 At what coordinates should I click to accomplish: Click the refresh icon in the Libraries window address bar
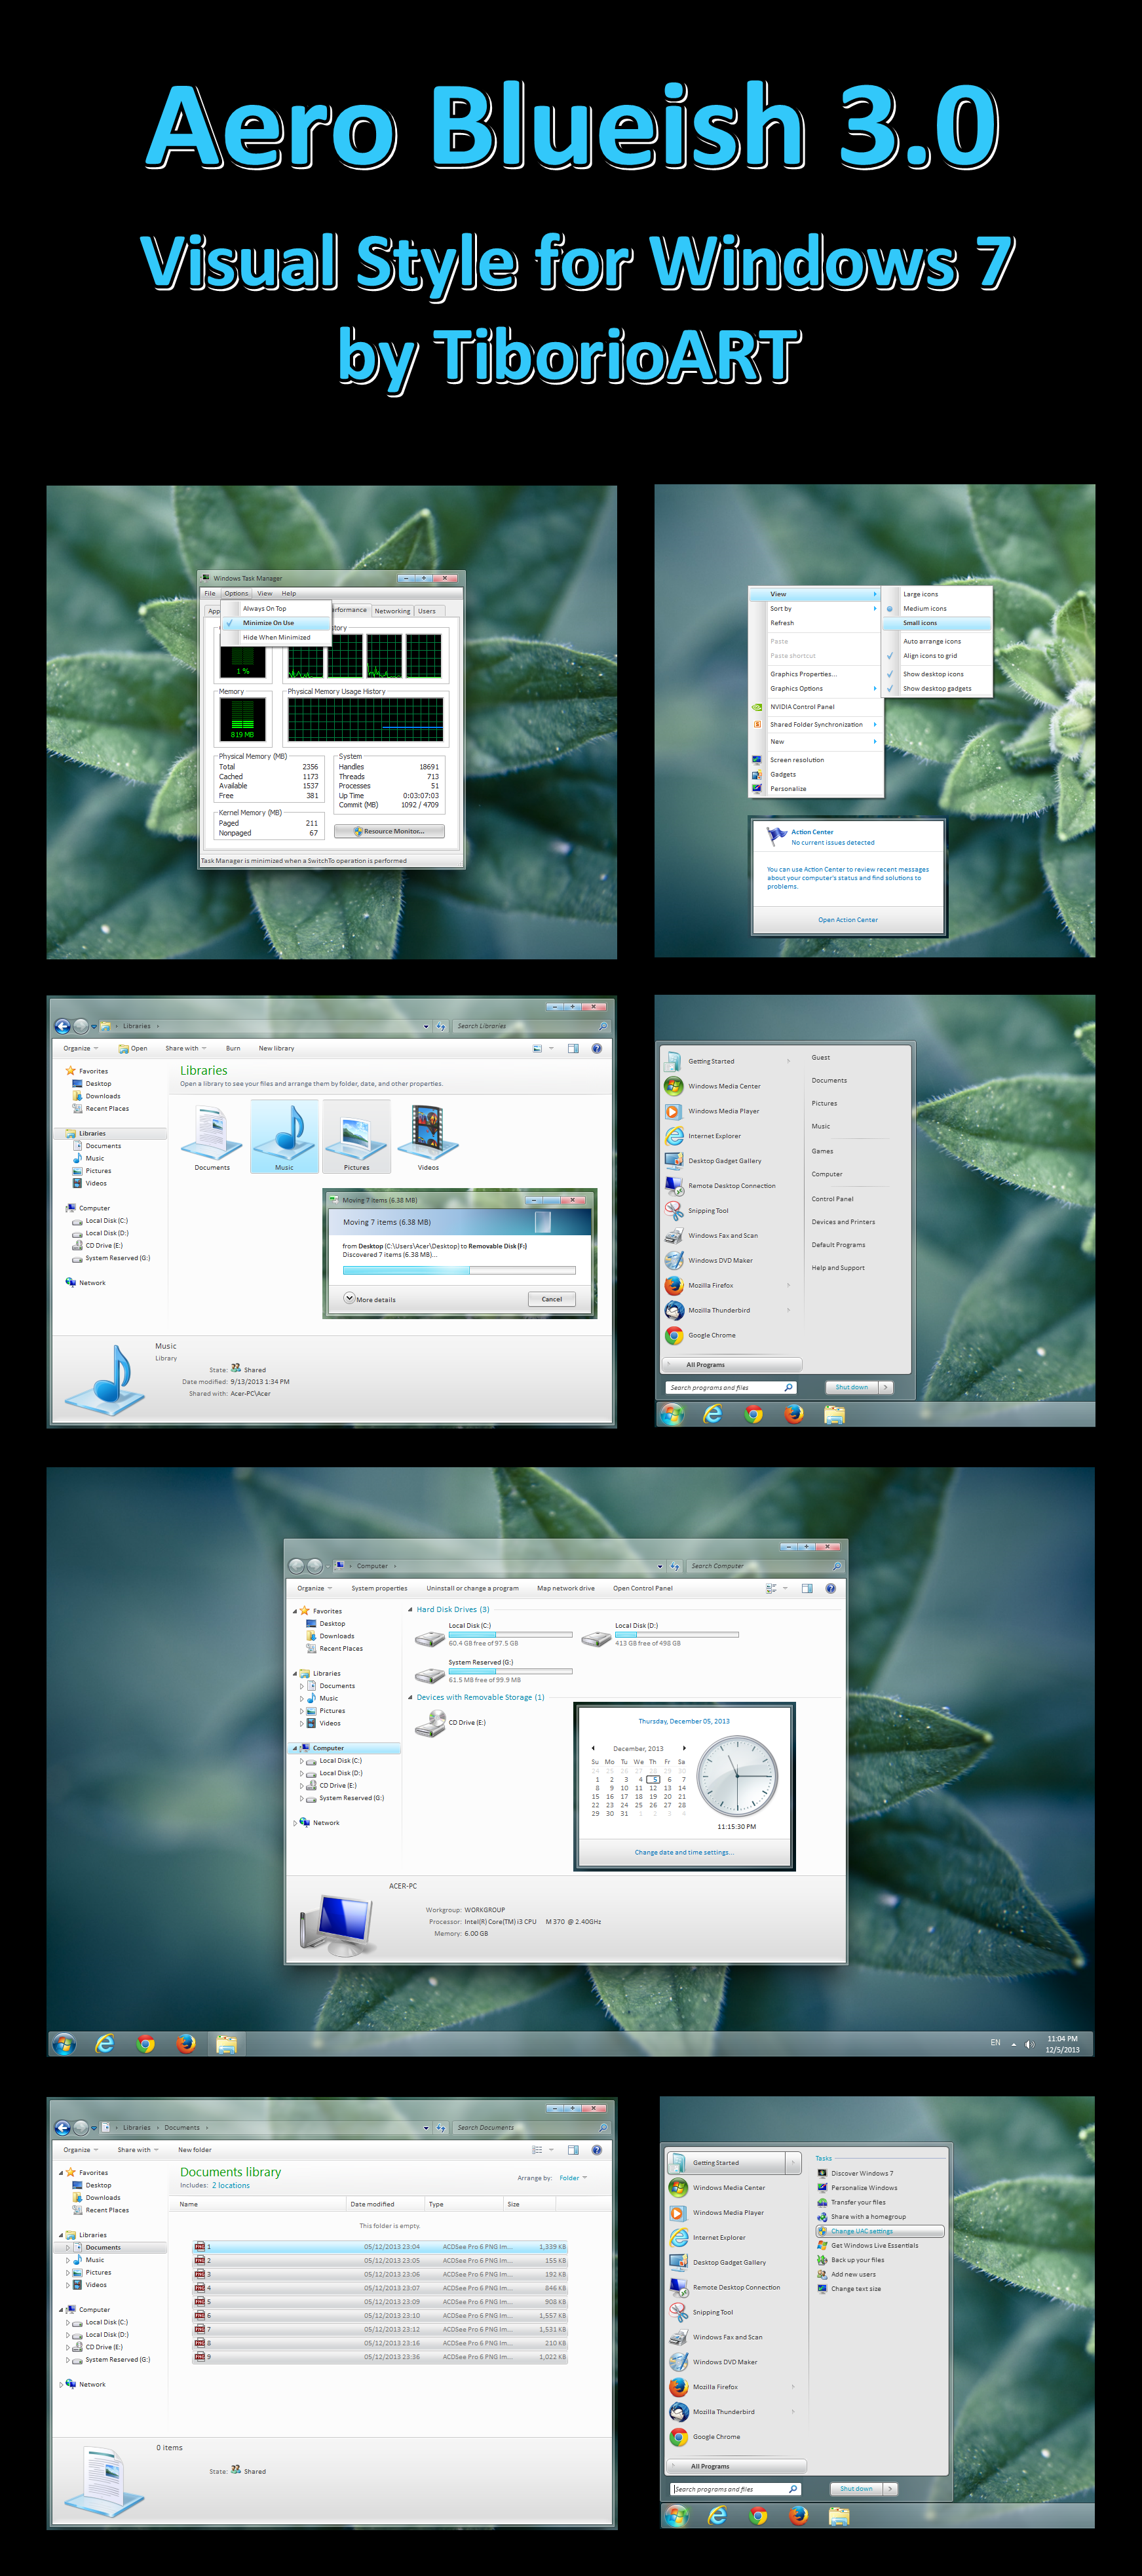(441, 1026)
